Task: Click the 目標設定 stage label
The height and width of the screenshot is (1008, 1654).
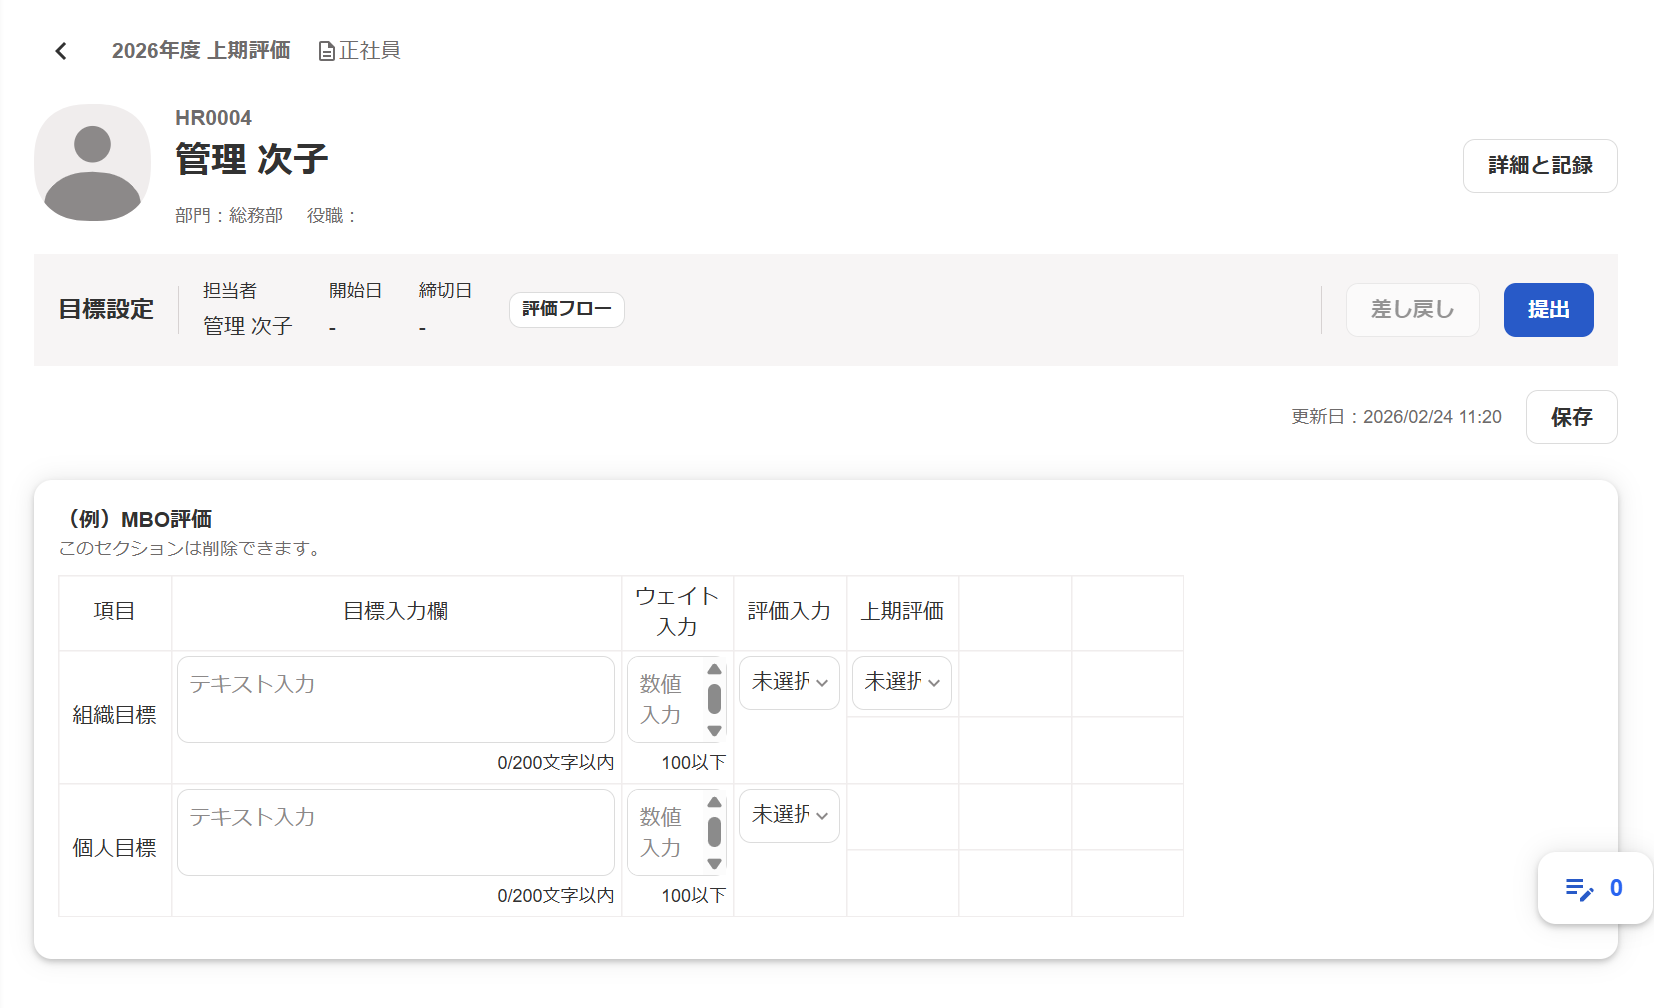Action: pos(106,310)
